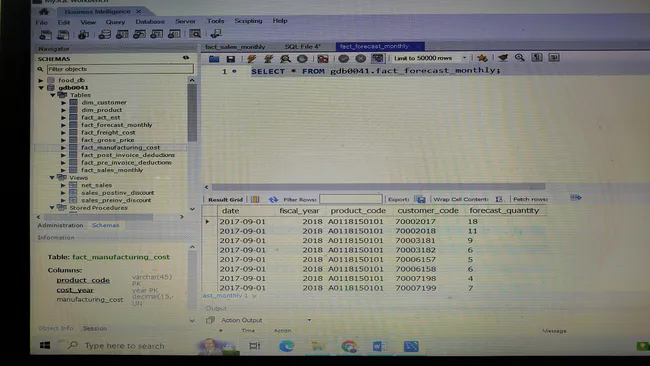This screenshot has width=650, height=366.
Task: Expand fact_forecast_monthly table node
Action: pos(63,125)
